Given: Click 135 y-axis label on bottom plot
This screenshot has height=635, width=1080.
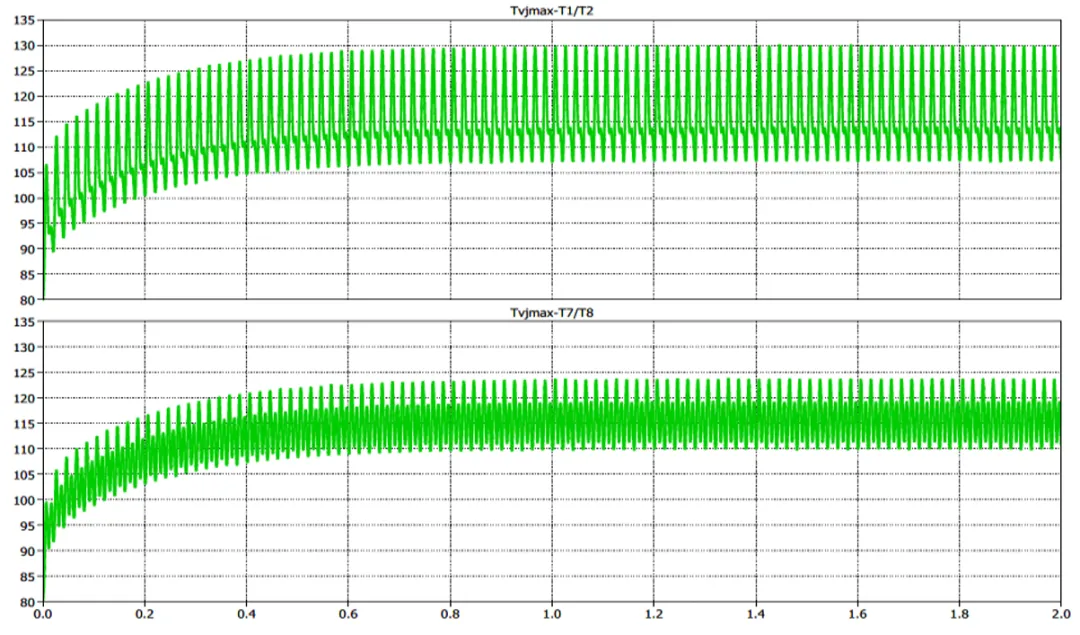Looking at the screenshot, I should pyautogui.click(x=24, y=323).
